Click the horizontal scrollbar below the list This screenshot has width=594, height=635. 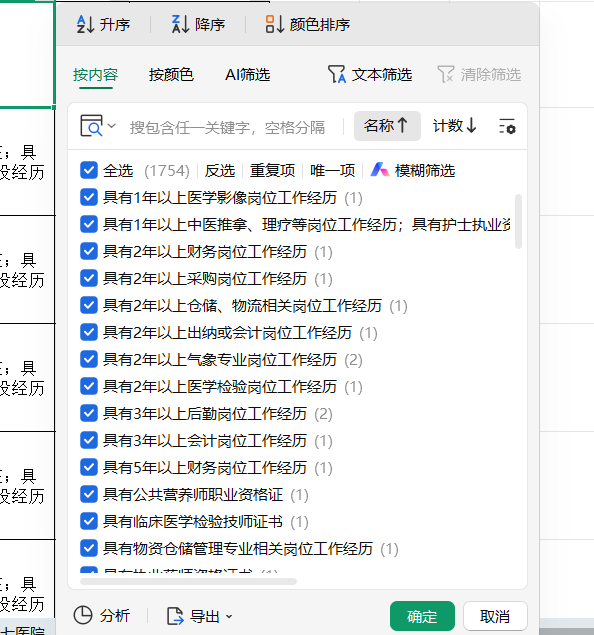click(x=188, y=582)
